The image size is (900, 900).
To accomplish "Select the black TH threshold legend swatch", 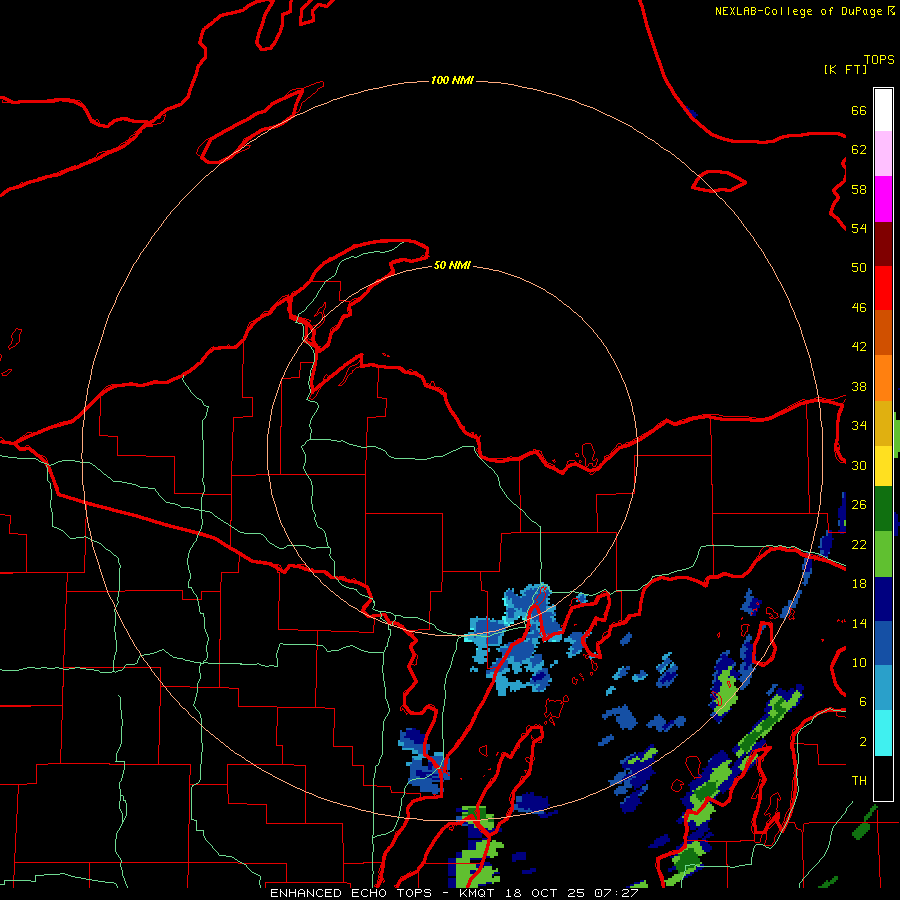I will pyautogui.click(x=883, y=778).
